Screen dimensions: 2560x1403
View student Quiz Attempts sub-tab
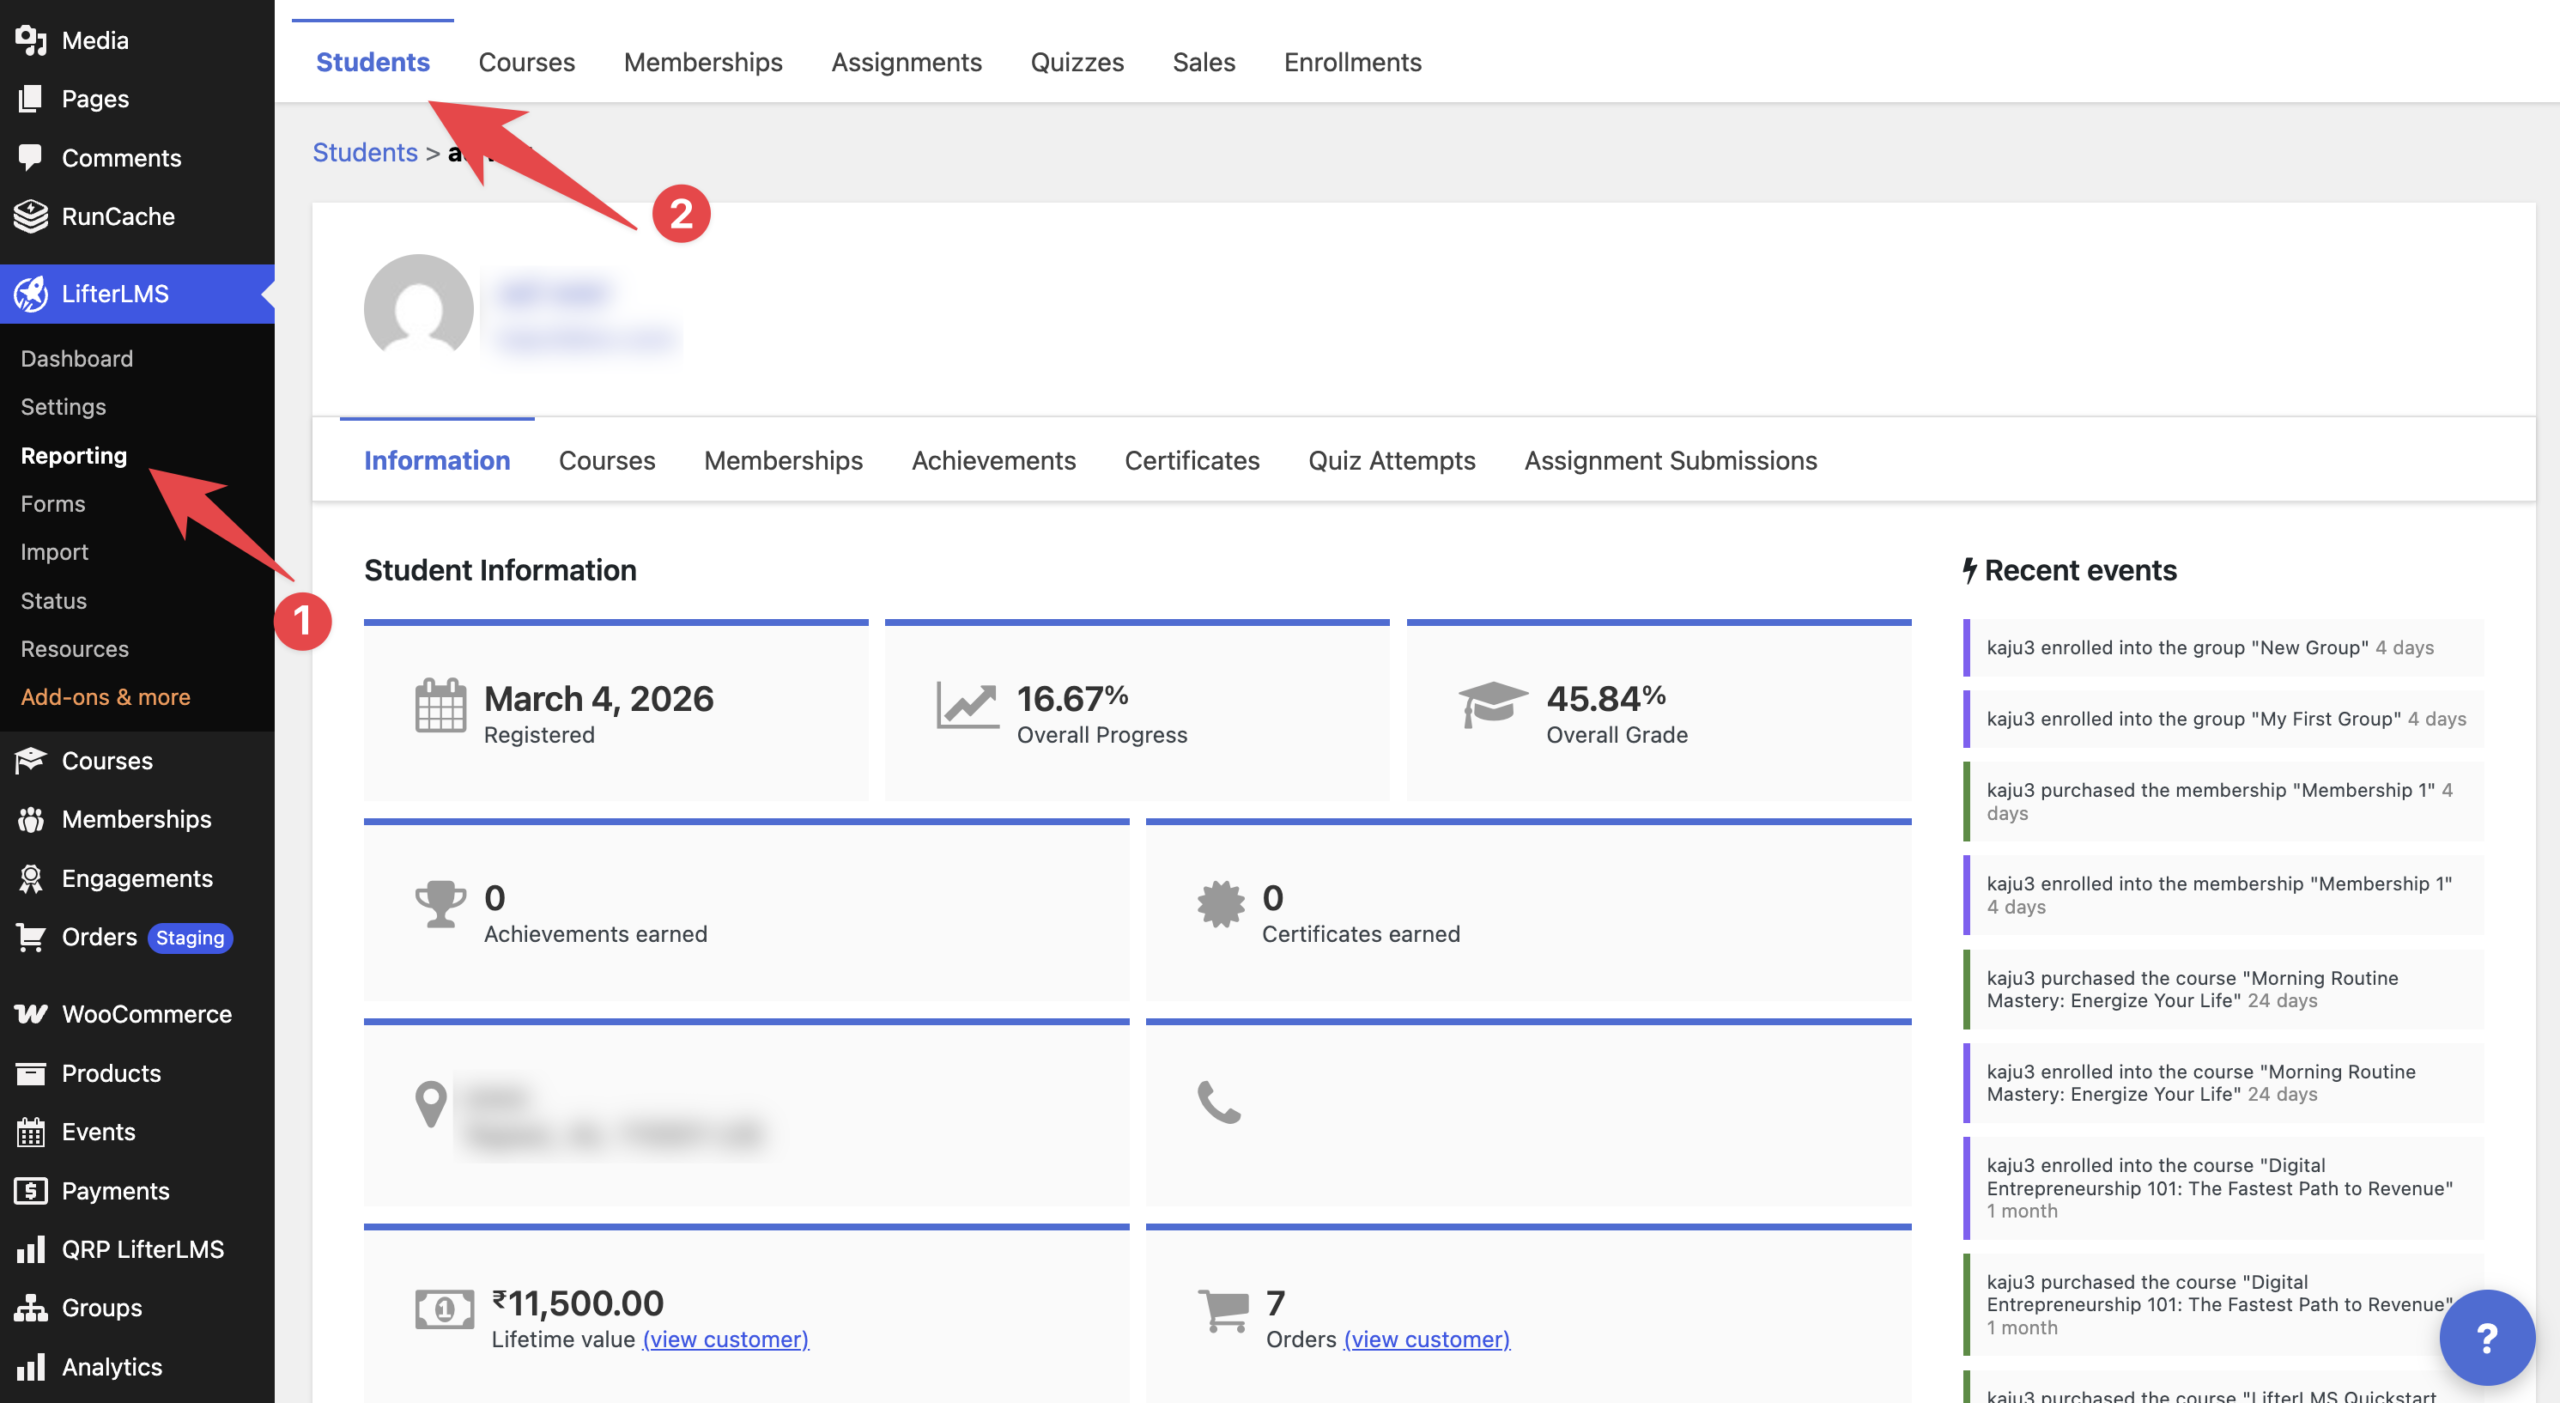coord(1391,460)
